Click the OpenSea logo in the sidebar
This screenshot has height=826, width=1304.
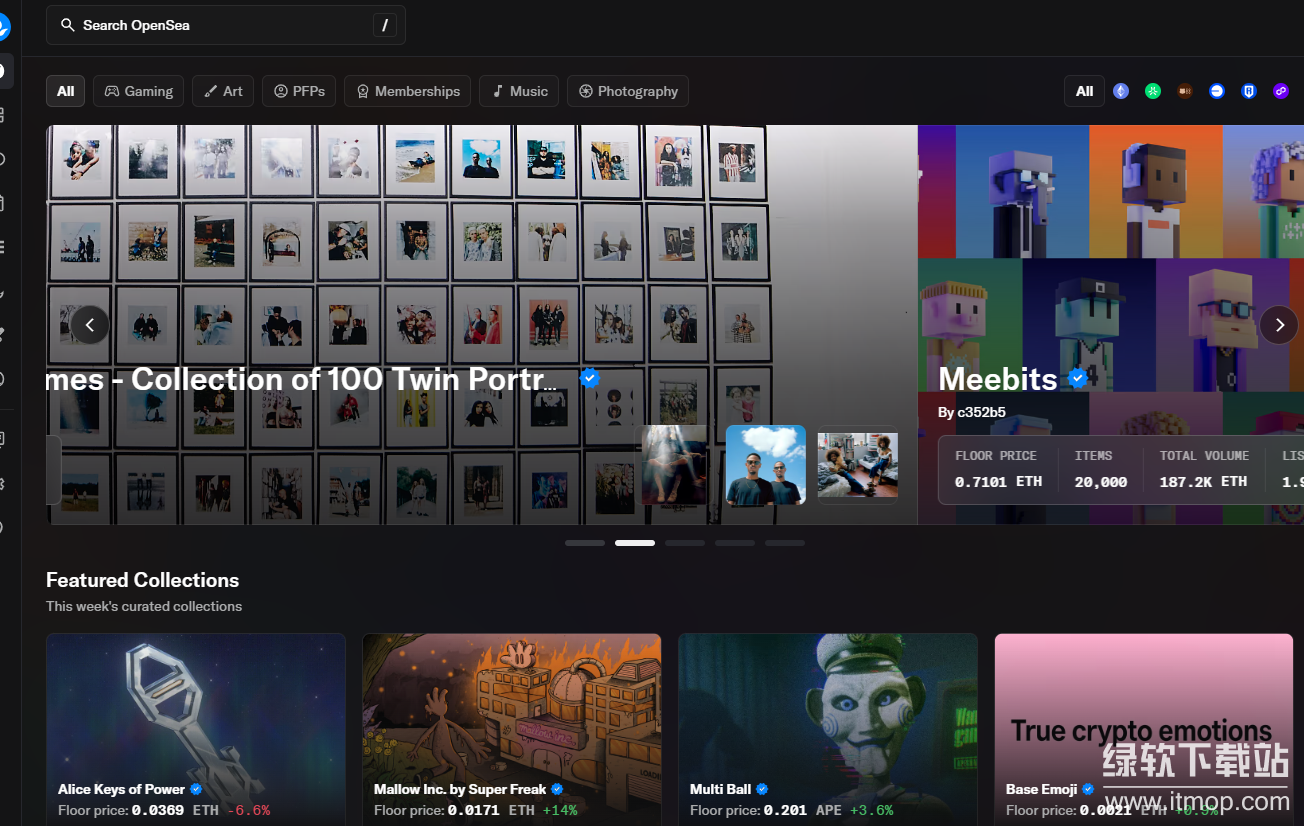coord(3,27)
